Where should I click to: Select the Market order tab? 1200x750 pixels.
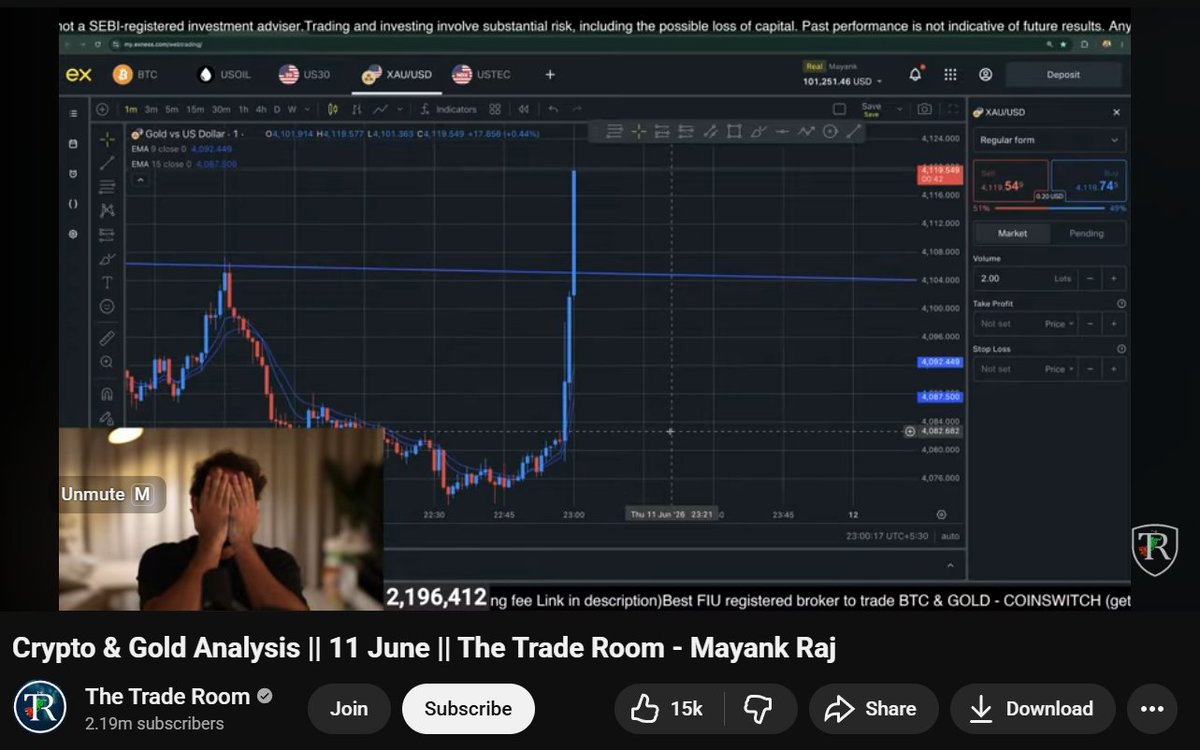click(1012, 233)
